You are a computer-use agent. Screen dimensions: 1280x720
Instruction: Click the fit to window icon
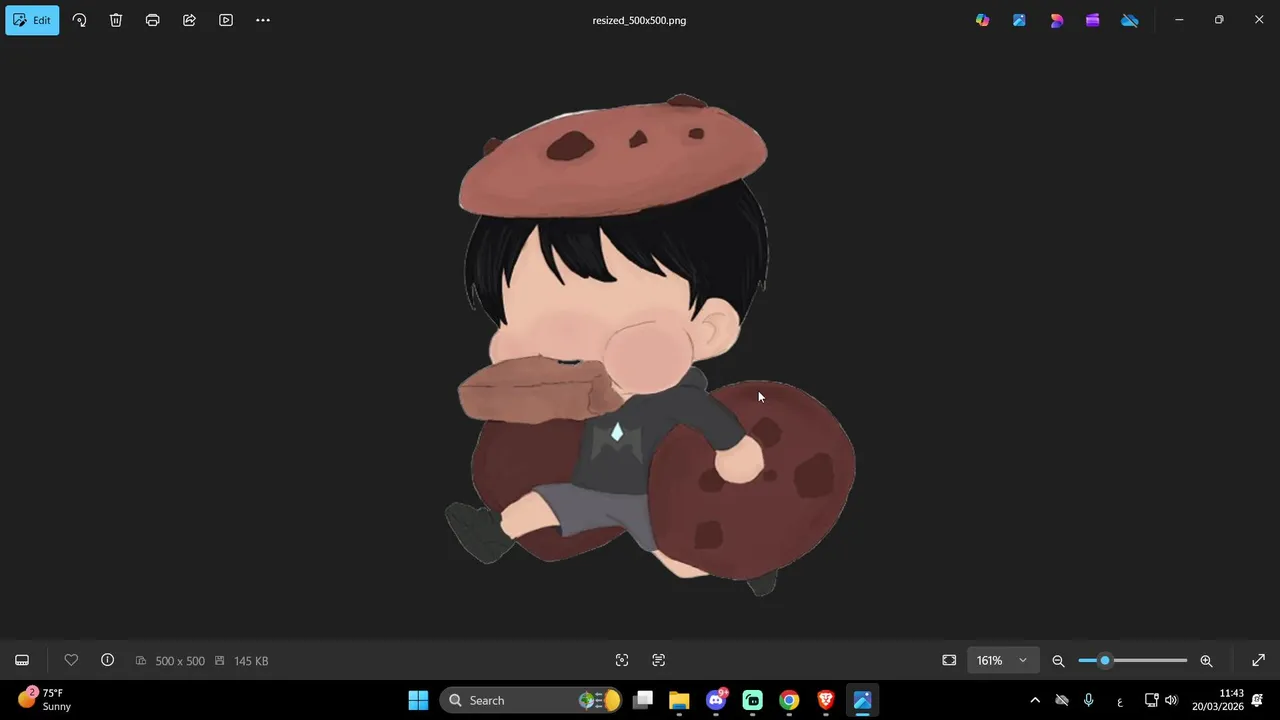pyautogui.click(x=949, y=660)
